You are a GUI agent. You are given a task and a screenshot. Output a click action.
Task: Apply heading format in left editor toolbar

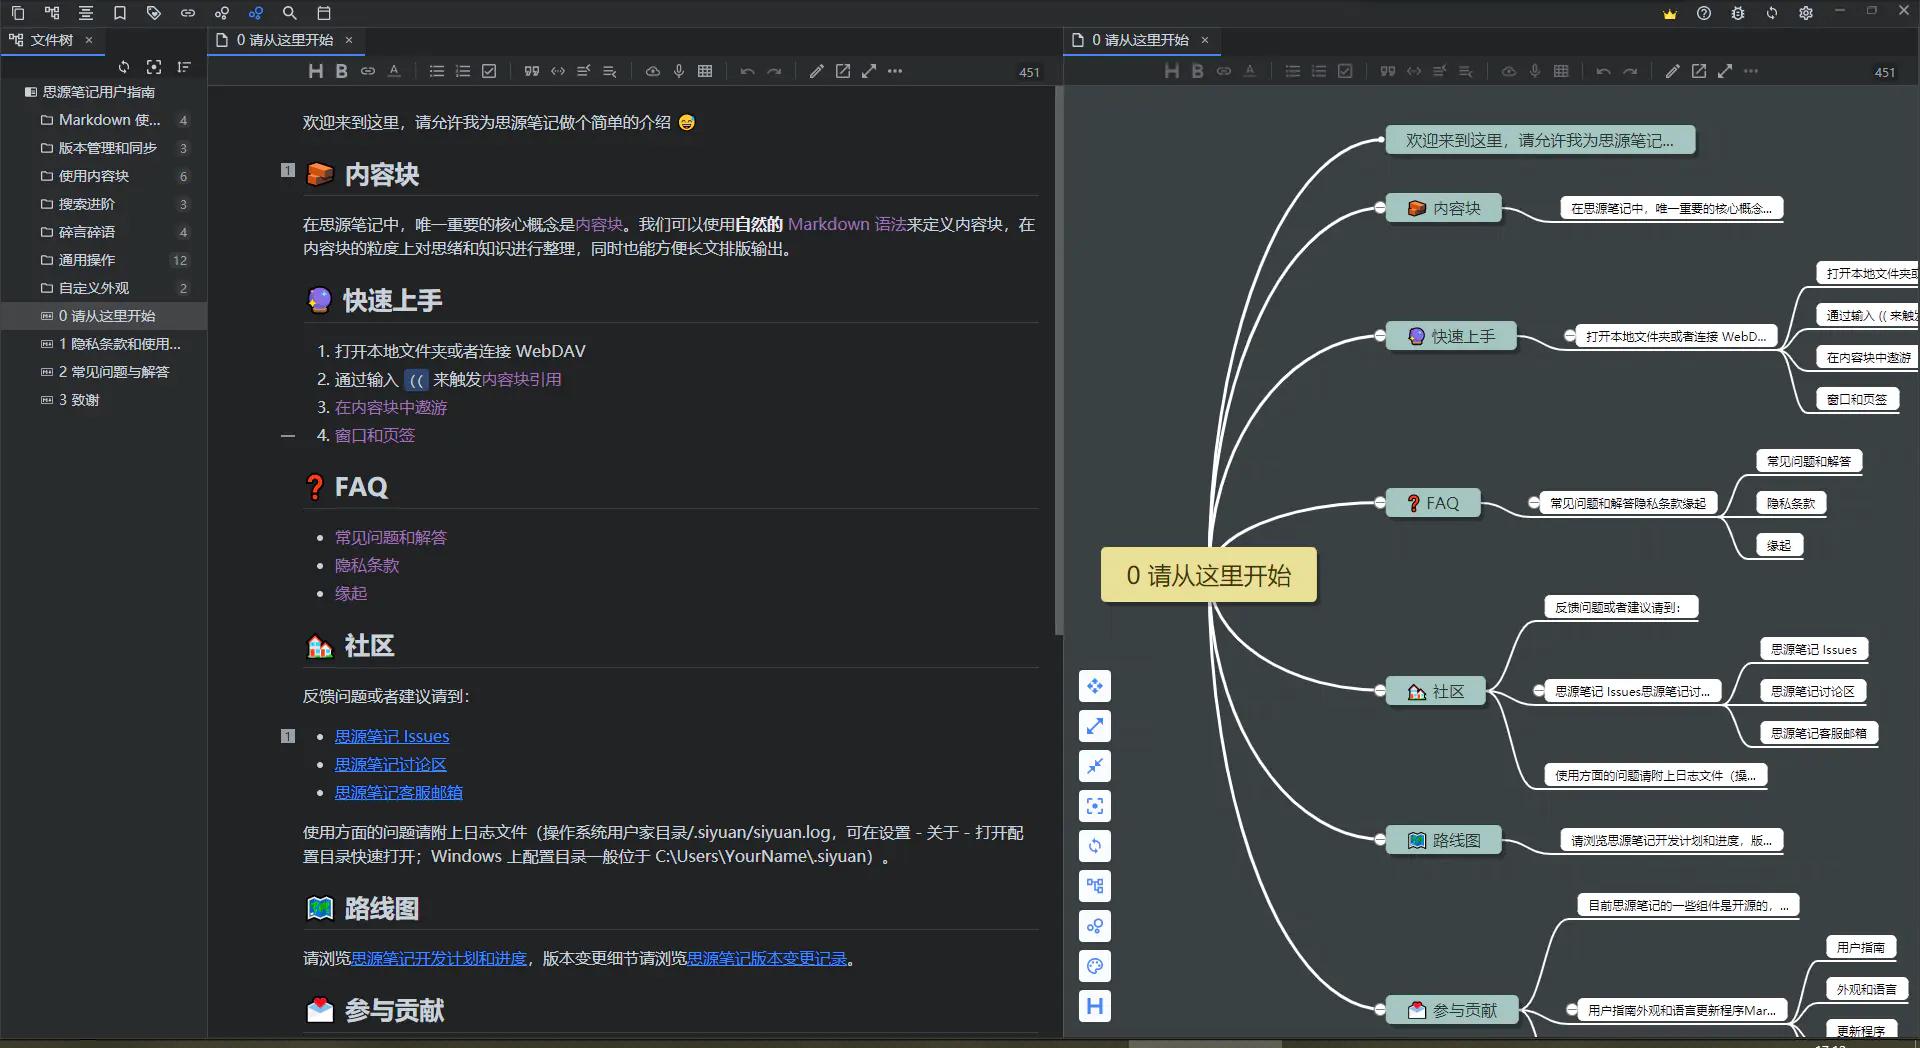316,71
